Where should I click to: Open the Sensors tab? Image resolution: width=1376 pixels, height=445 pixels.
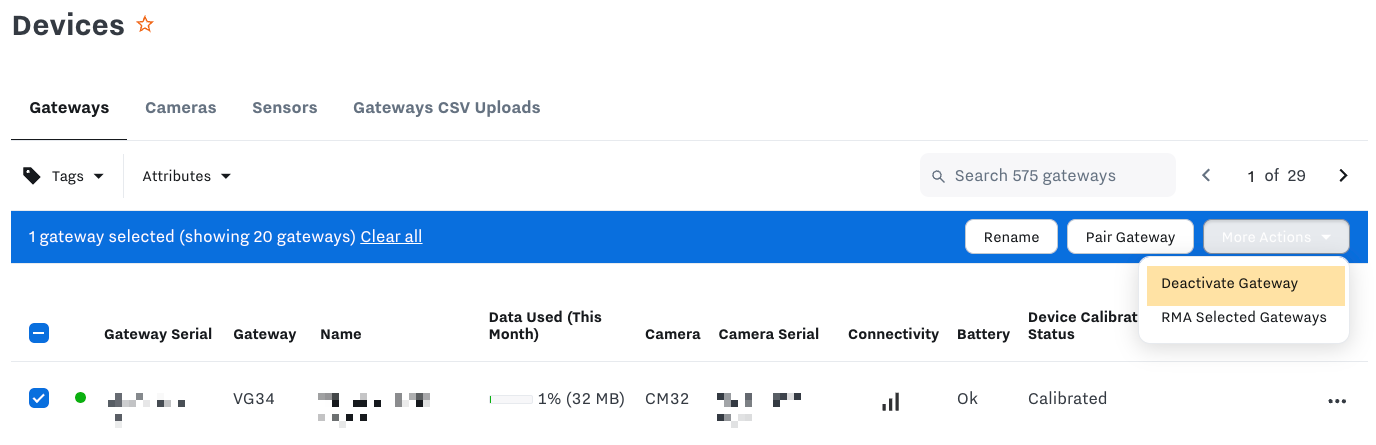pyautogui.click(x=284, y=108)
